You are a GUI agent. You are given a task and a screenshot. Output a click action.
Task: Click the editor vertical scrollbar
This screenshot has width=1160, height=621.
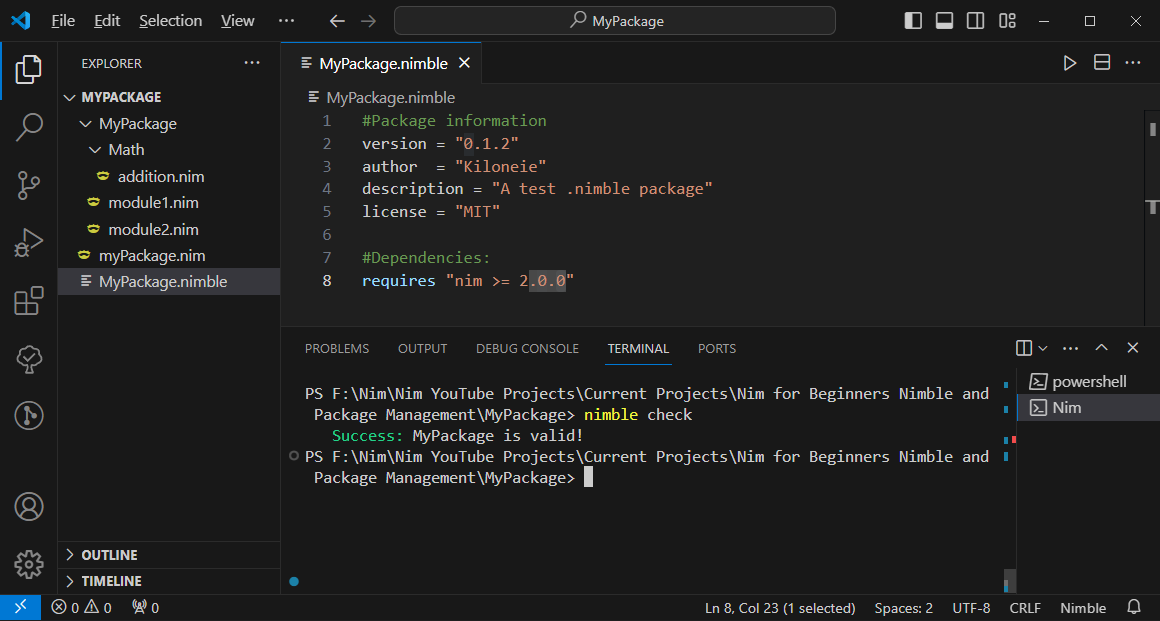pyautogui.click(x=1153, y=217)
